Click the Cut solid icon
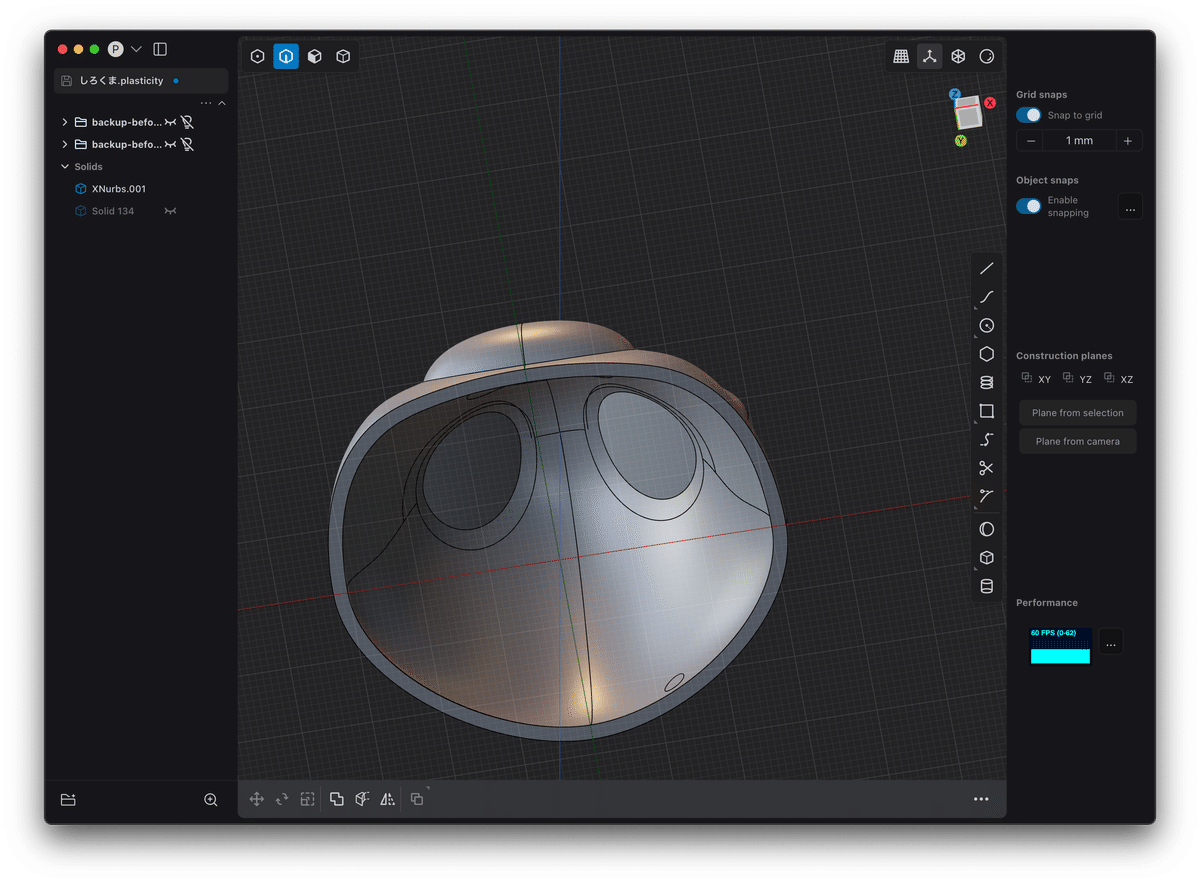This screenshot has width=1200, height=883. click(362, 799)
